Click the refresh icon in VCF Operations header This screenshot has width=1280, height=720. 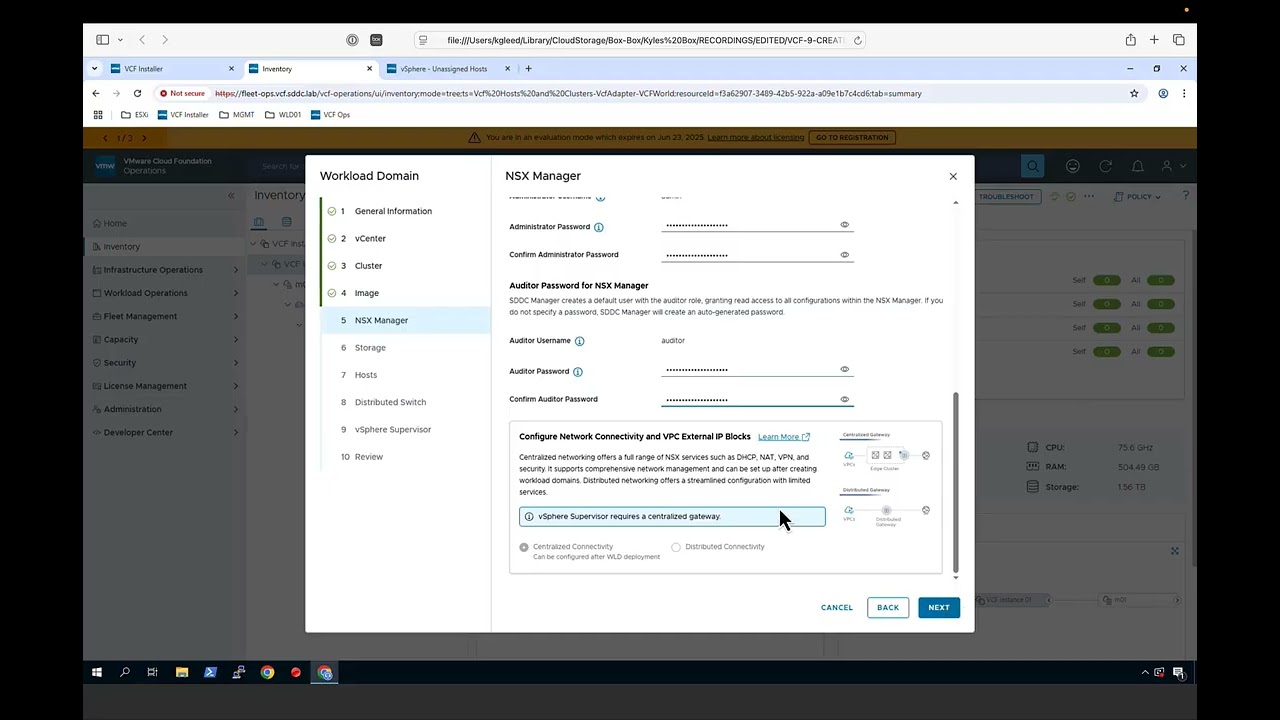tap(1105, 166)
